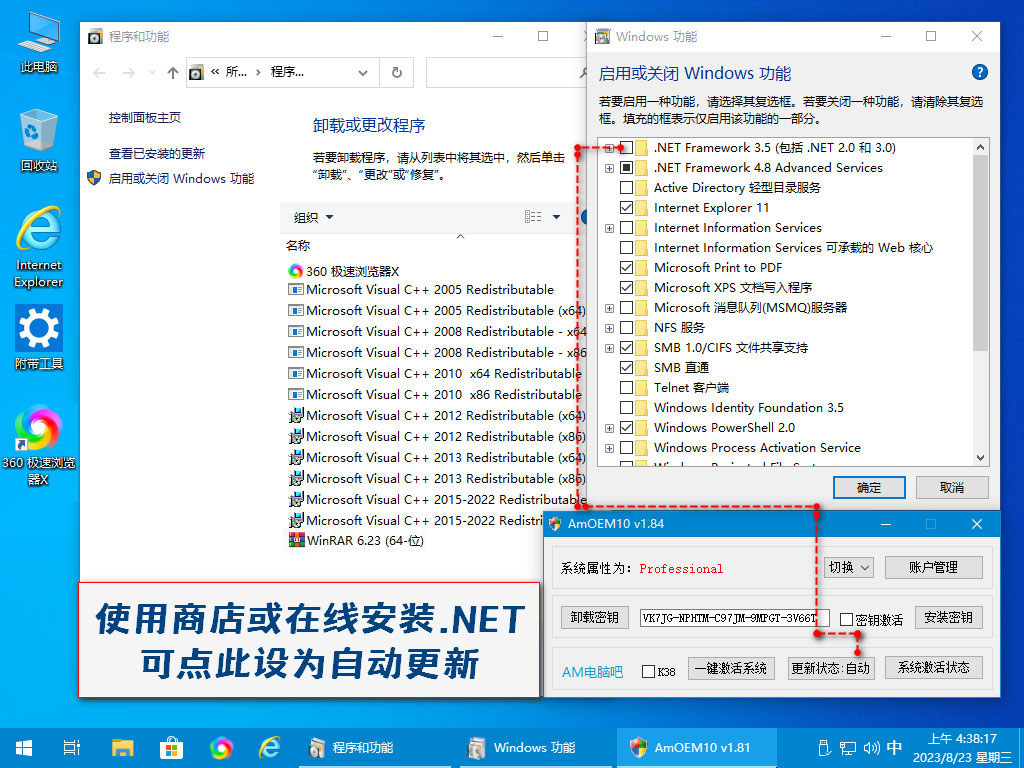Click the shield icon beside 启用或关闭 Windows 功能
This screenshot has width=1024, height=768.
tap(94, 178)
